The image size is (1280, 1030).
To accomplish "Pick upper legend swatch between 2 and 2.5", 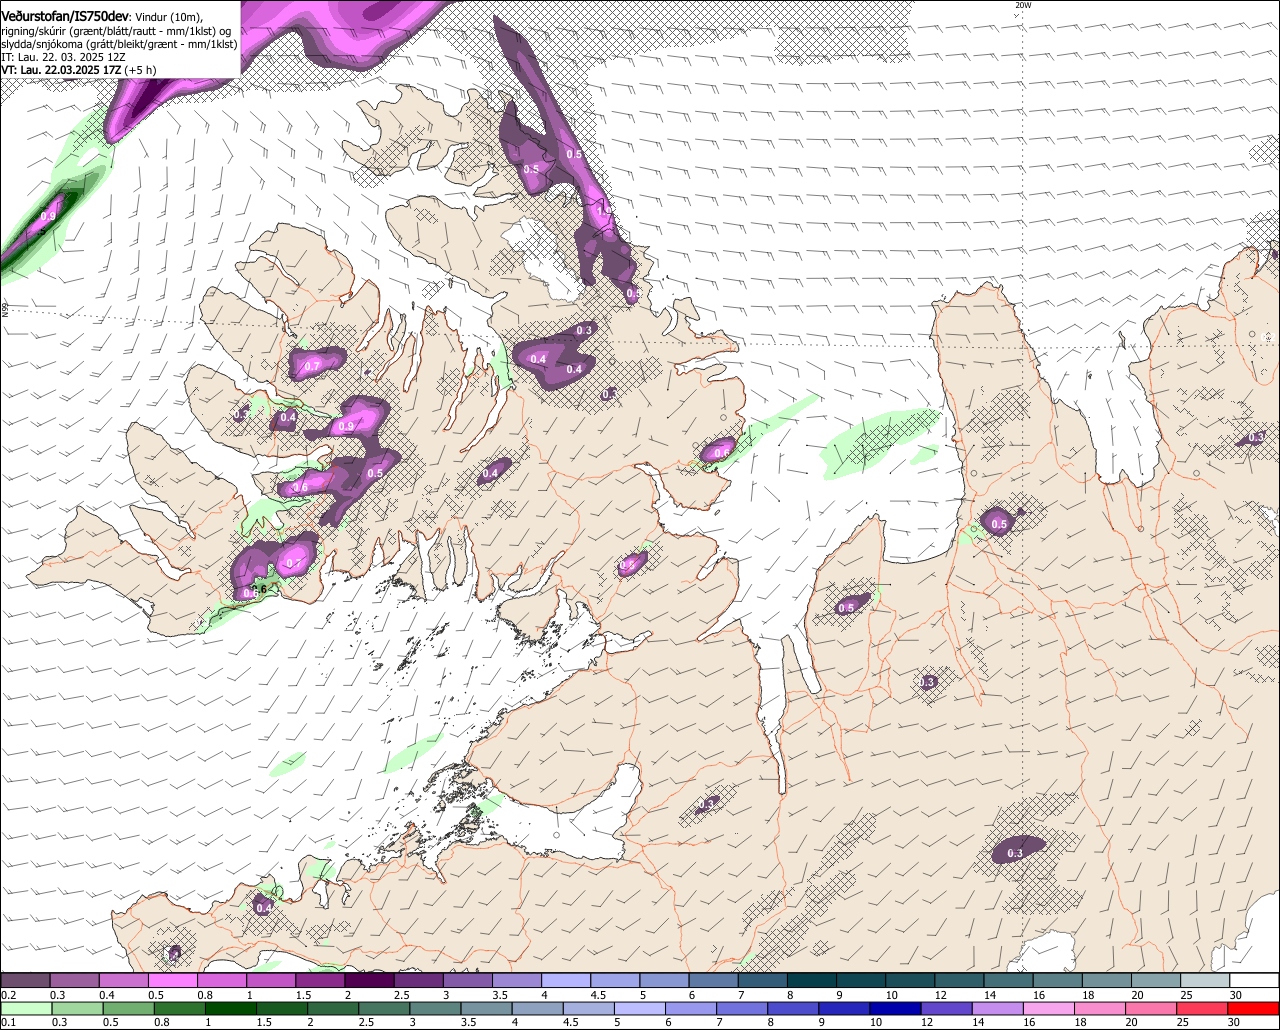I will (x=370, y=980).
